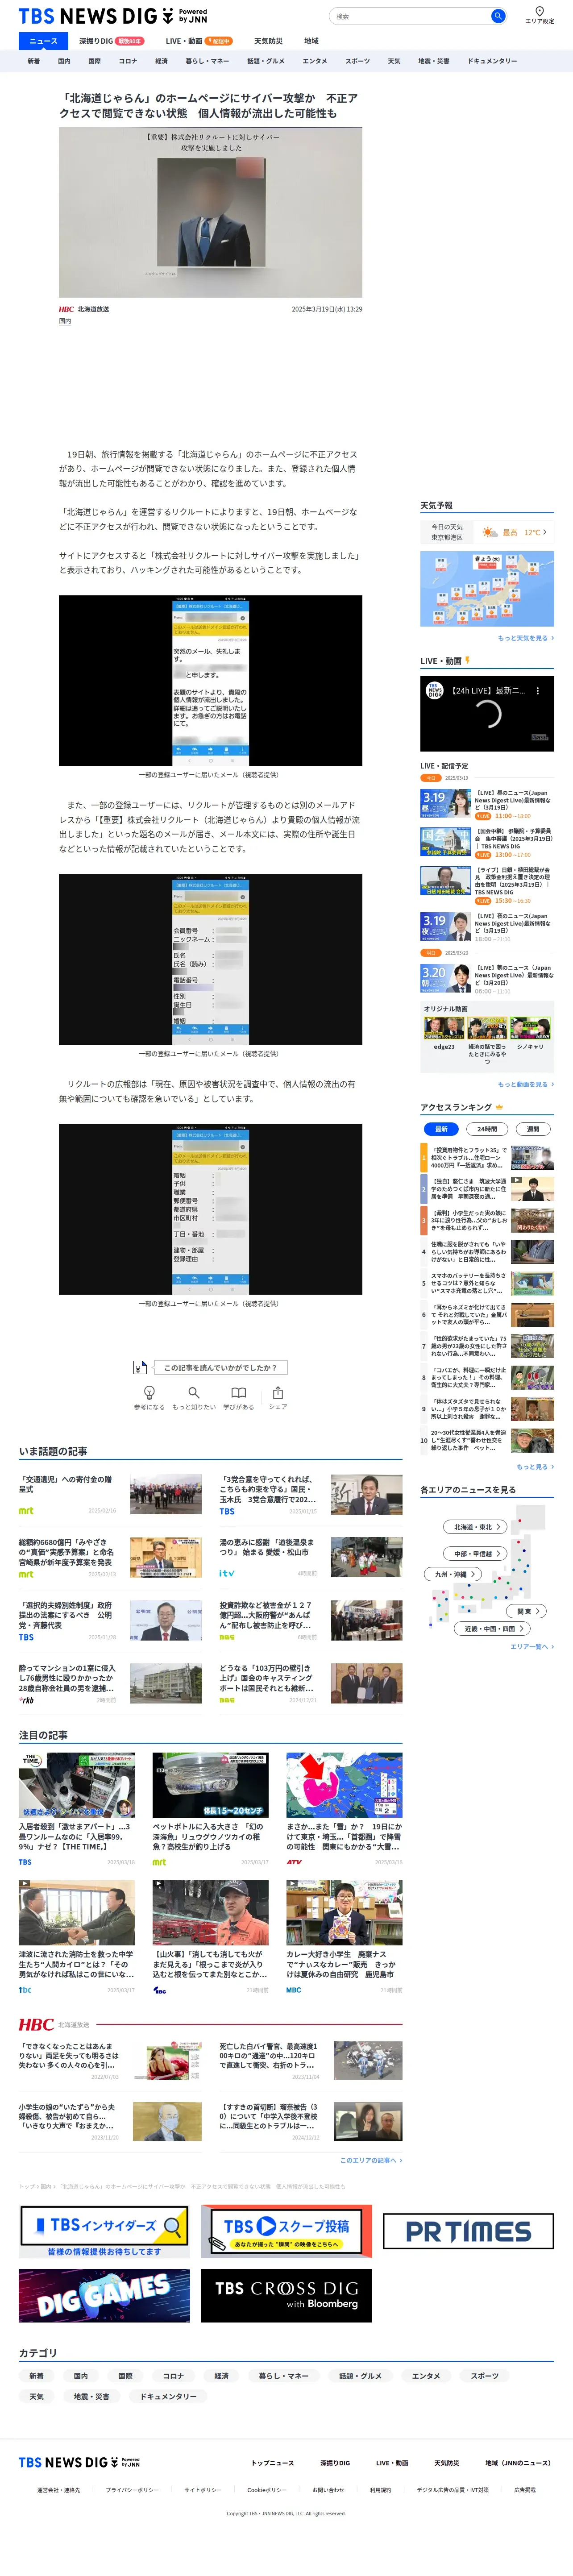Open ranking item 4 住職に服を脱がされて
573x2576 pixels.
487,1251
